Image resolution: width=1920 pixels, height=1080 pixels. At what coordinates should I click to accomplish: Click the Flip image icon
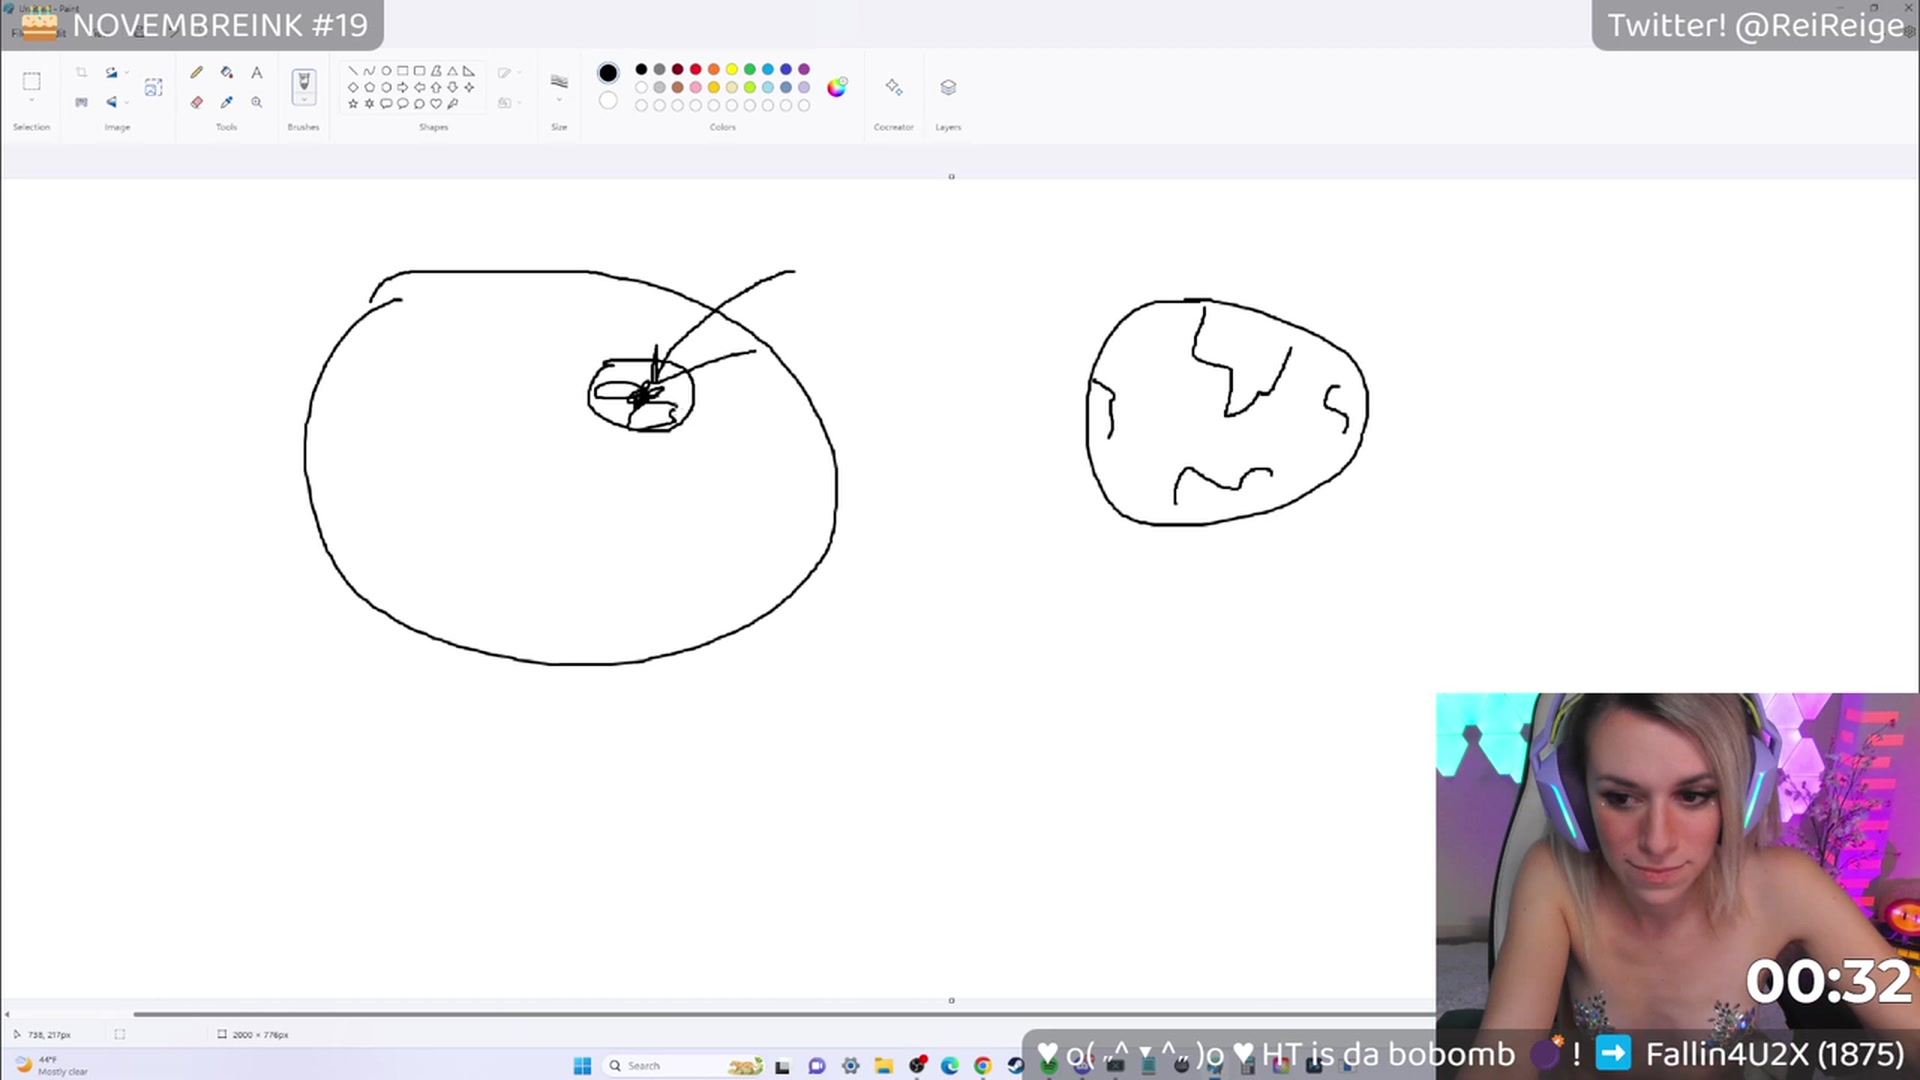[x=111, y=102]
